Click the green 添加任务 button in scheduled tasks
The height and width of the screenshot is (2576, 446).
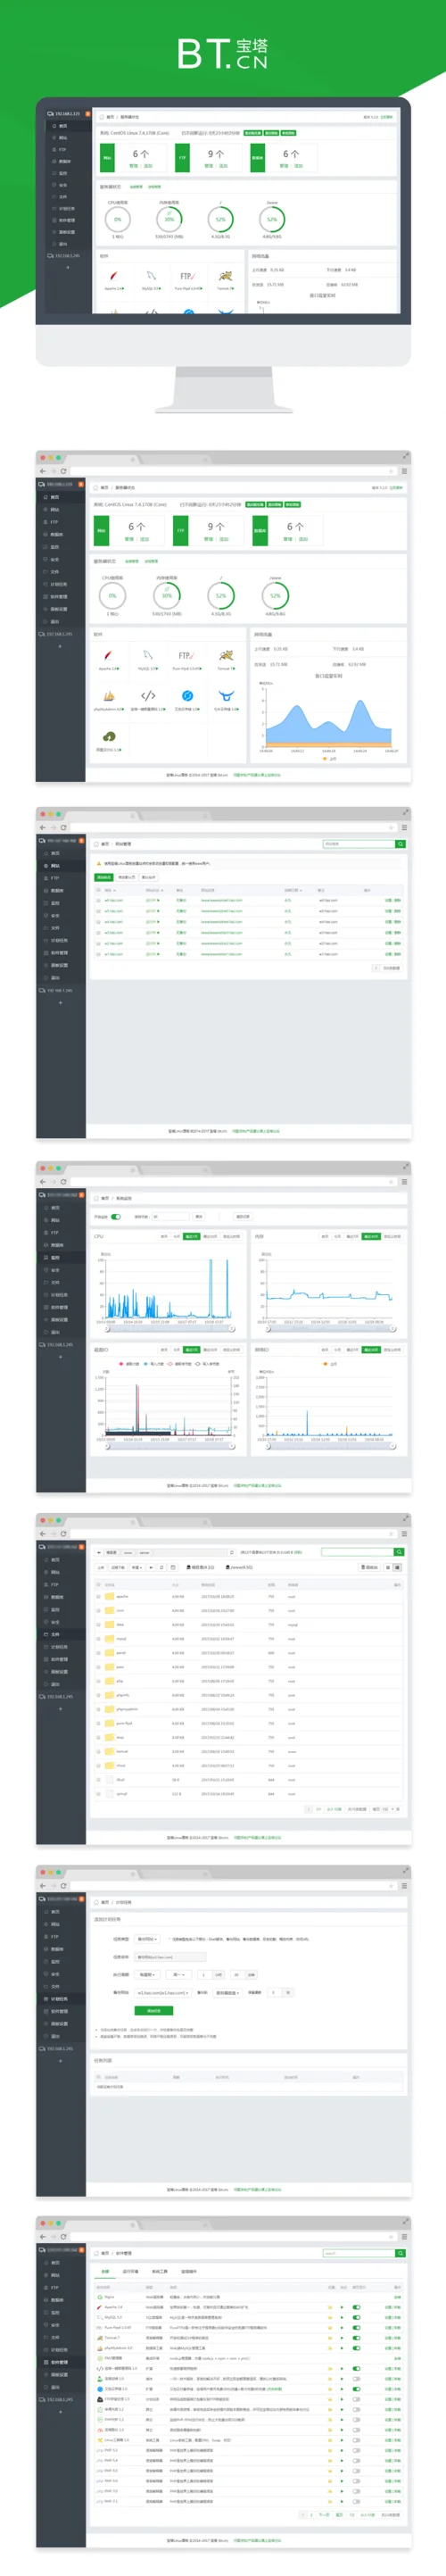153,2010
